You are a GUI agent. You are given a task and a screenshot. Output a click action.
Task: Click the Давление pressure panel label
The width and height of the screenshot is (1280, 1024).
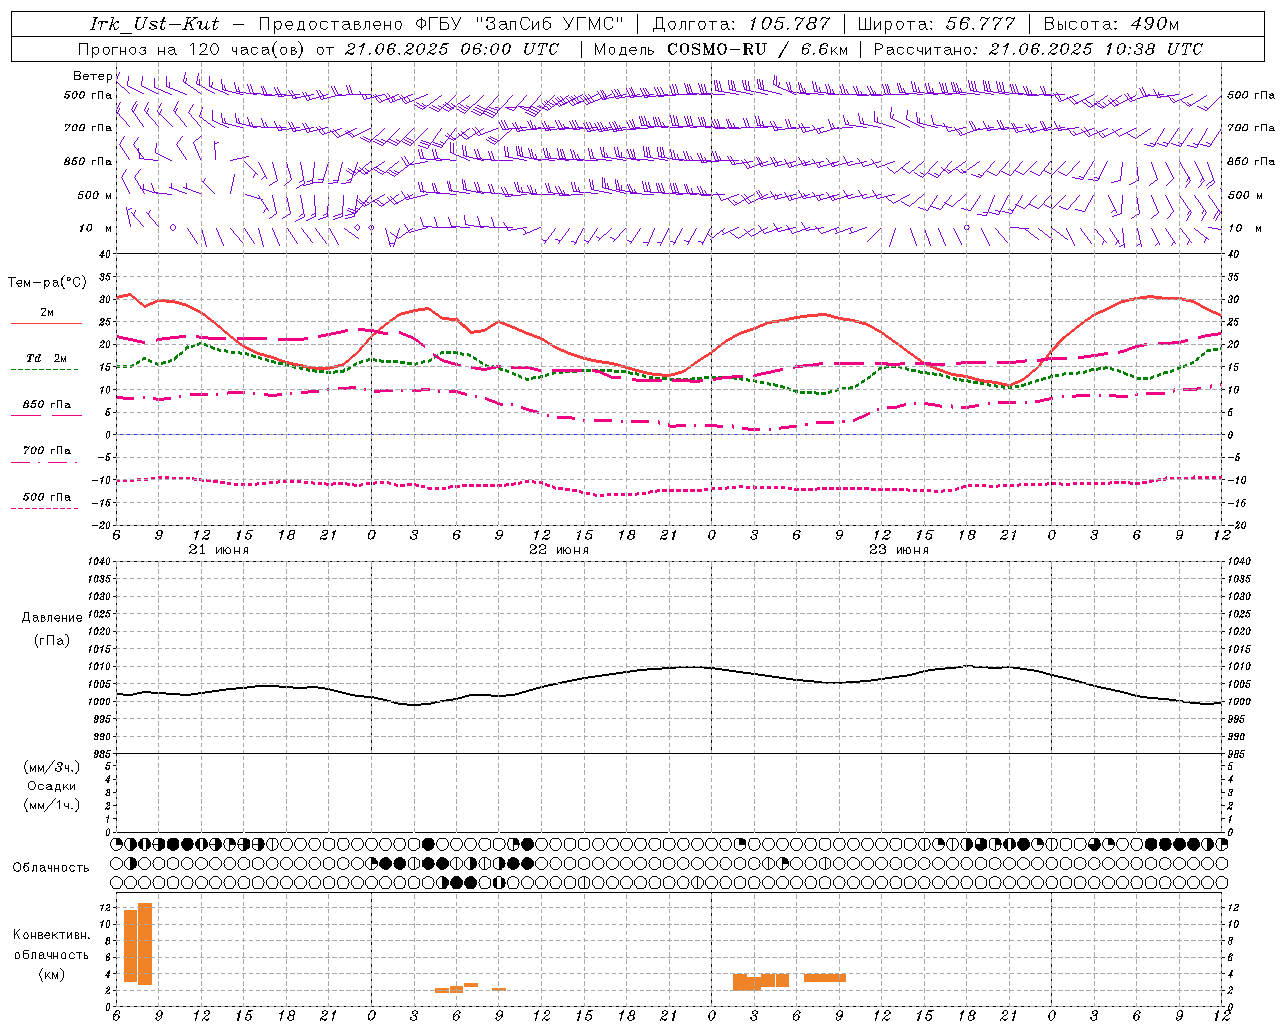click(x=52, y=618)
